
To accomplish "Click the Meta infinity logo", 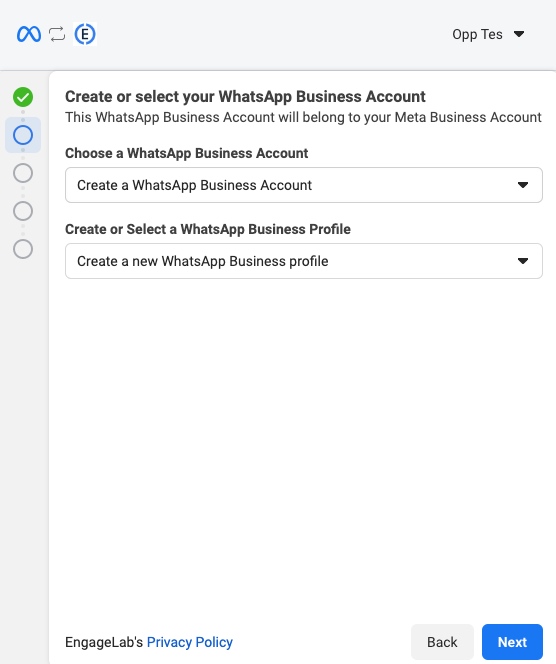I will [29, 34].
